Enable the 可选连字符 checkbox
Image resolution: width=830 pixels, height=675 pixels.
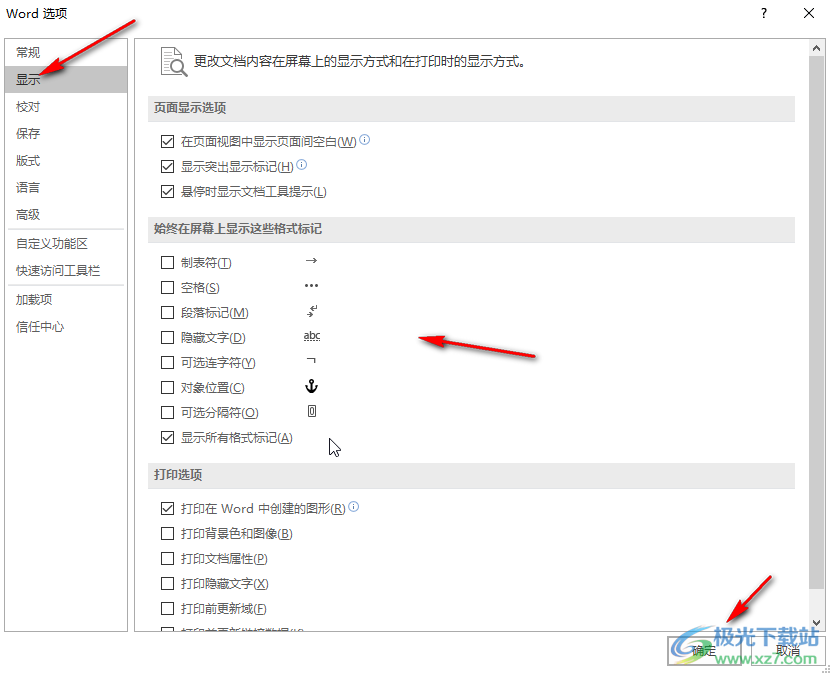point(167,363)
